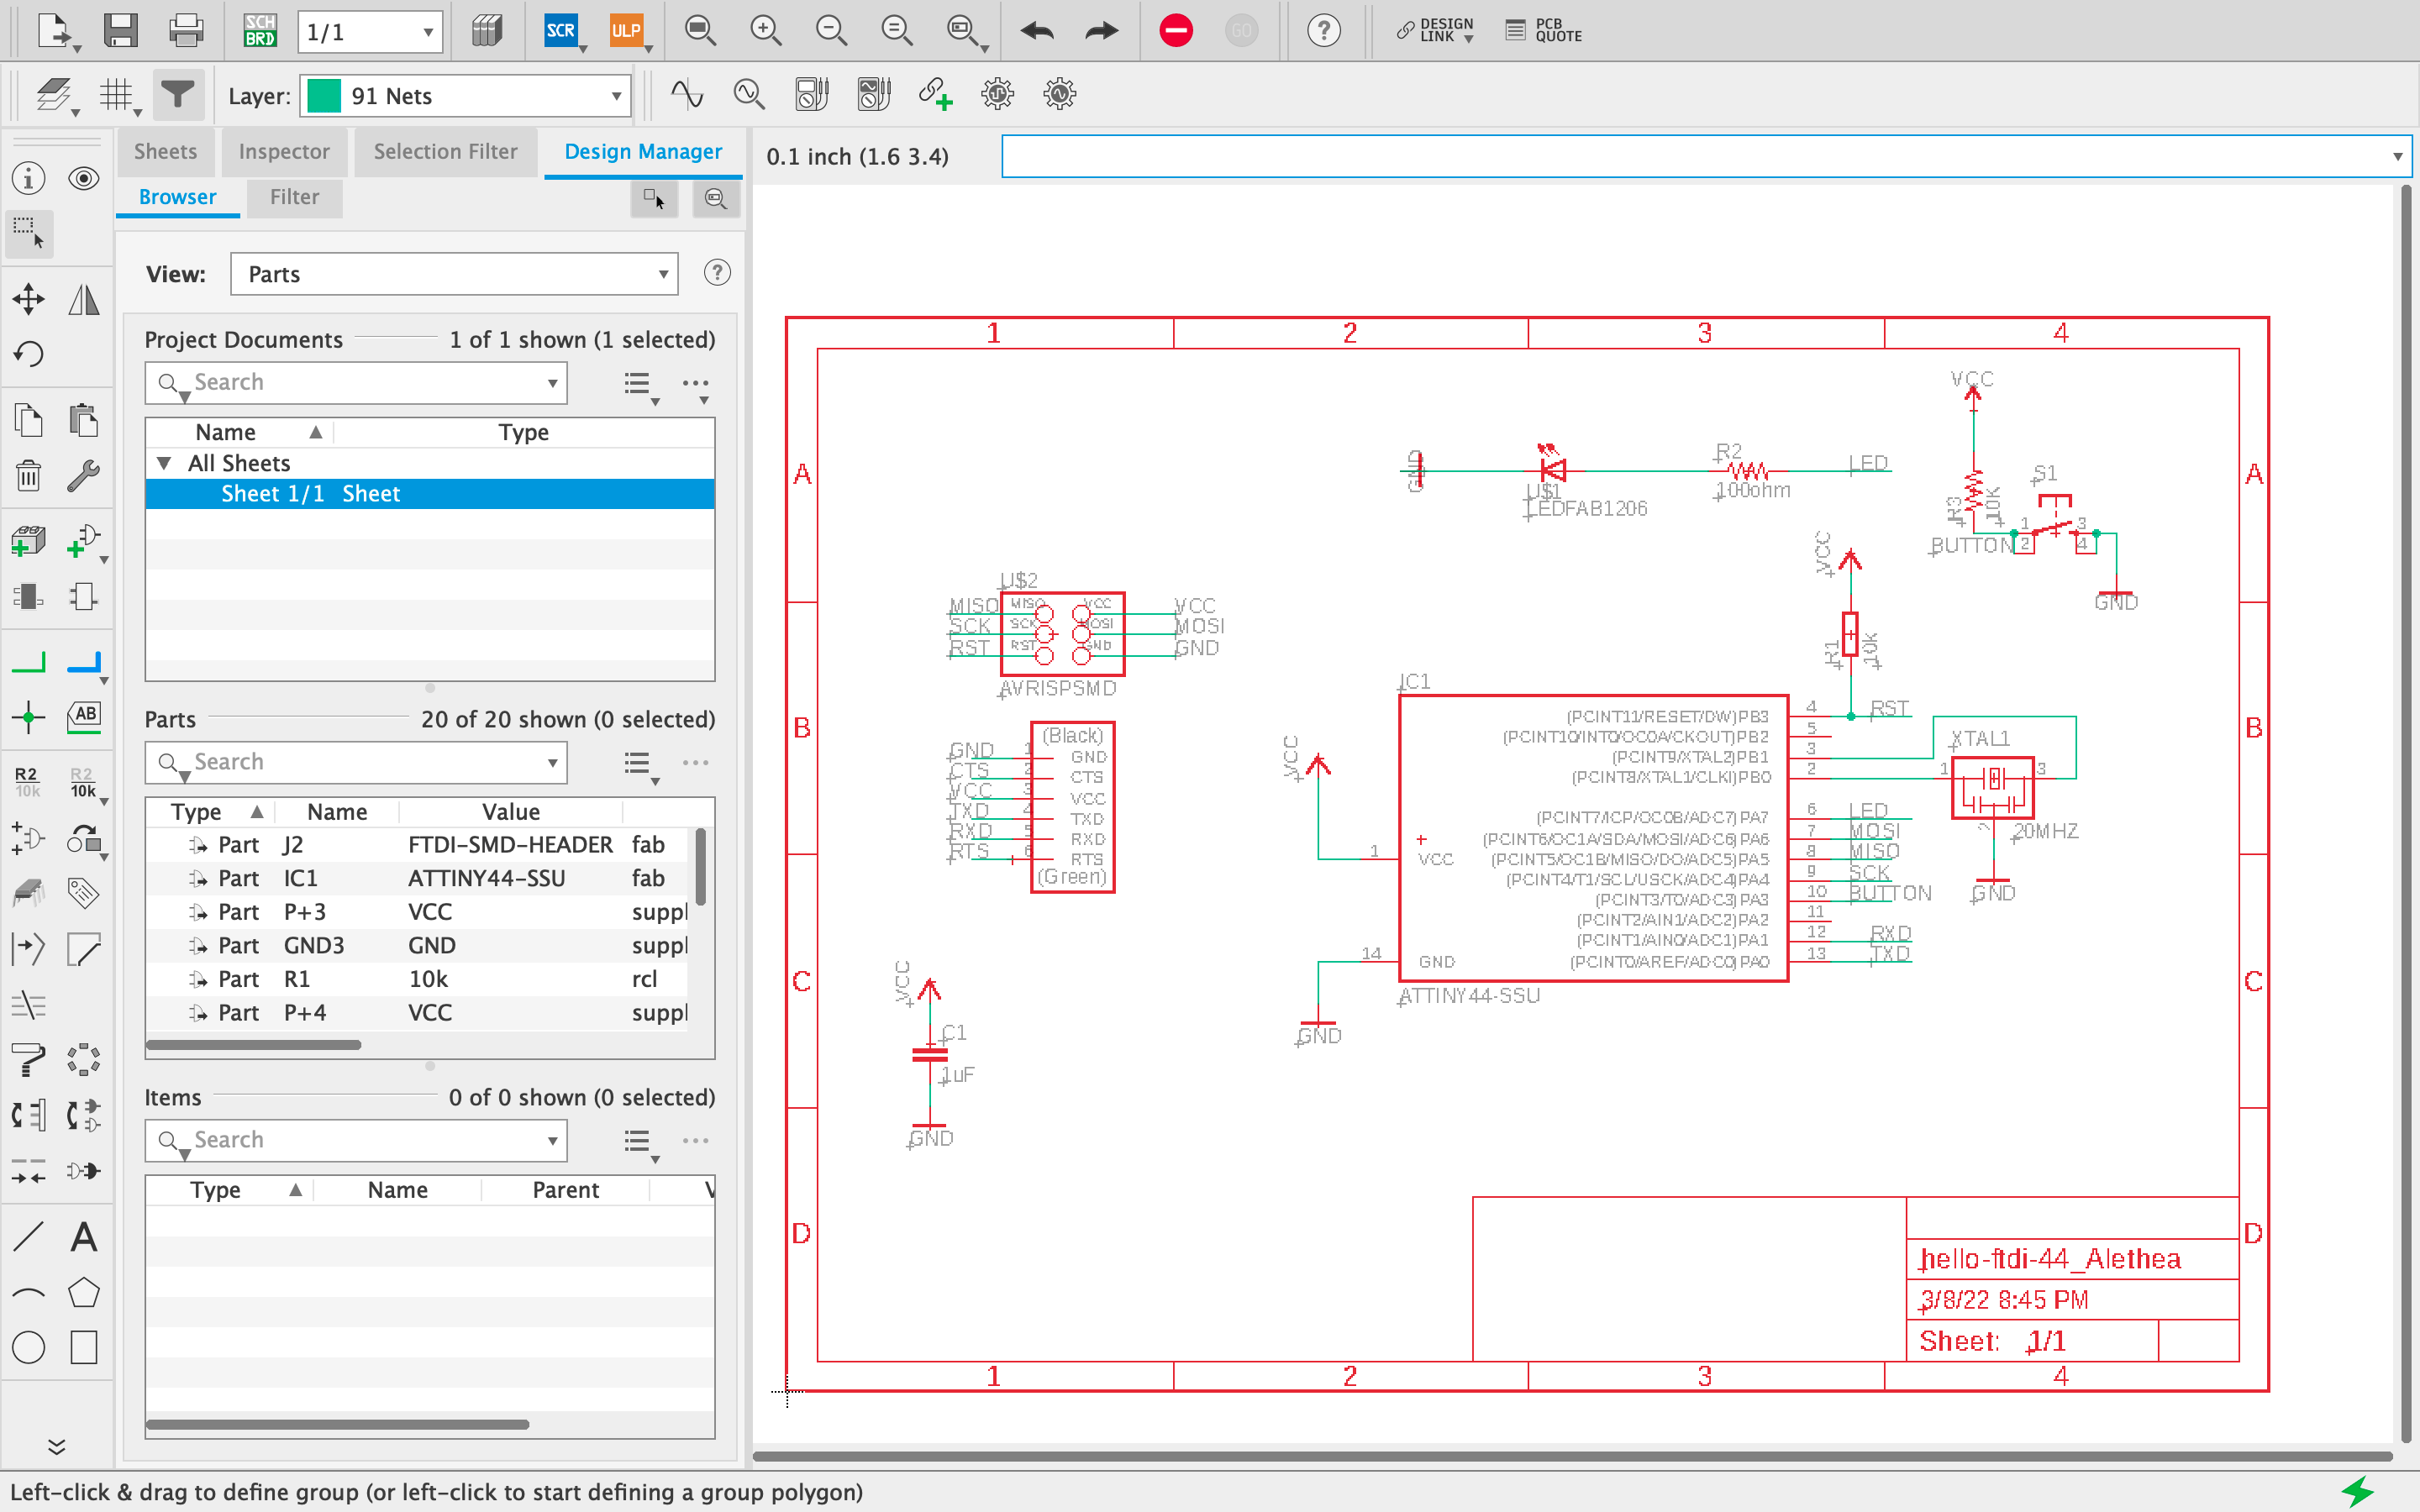Click the Parts search field

[356, 763]
